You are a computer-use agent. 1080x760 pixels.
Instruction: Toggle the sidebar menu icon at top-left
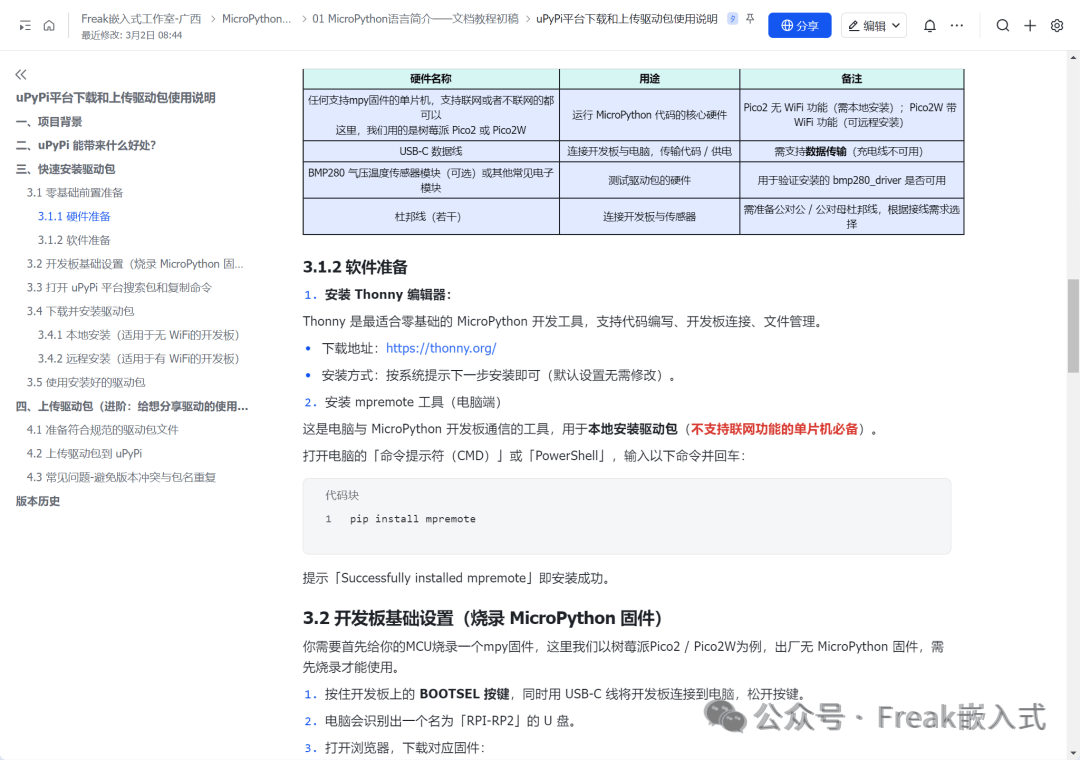24,26
